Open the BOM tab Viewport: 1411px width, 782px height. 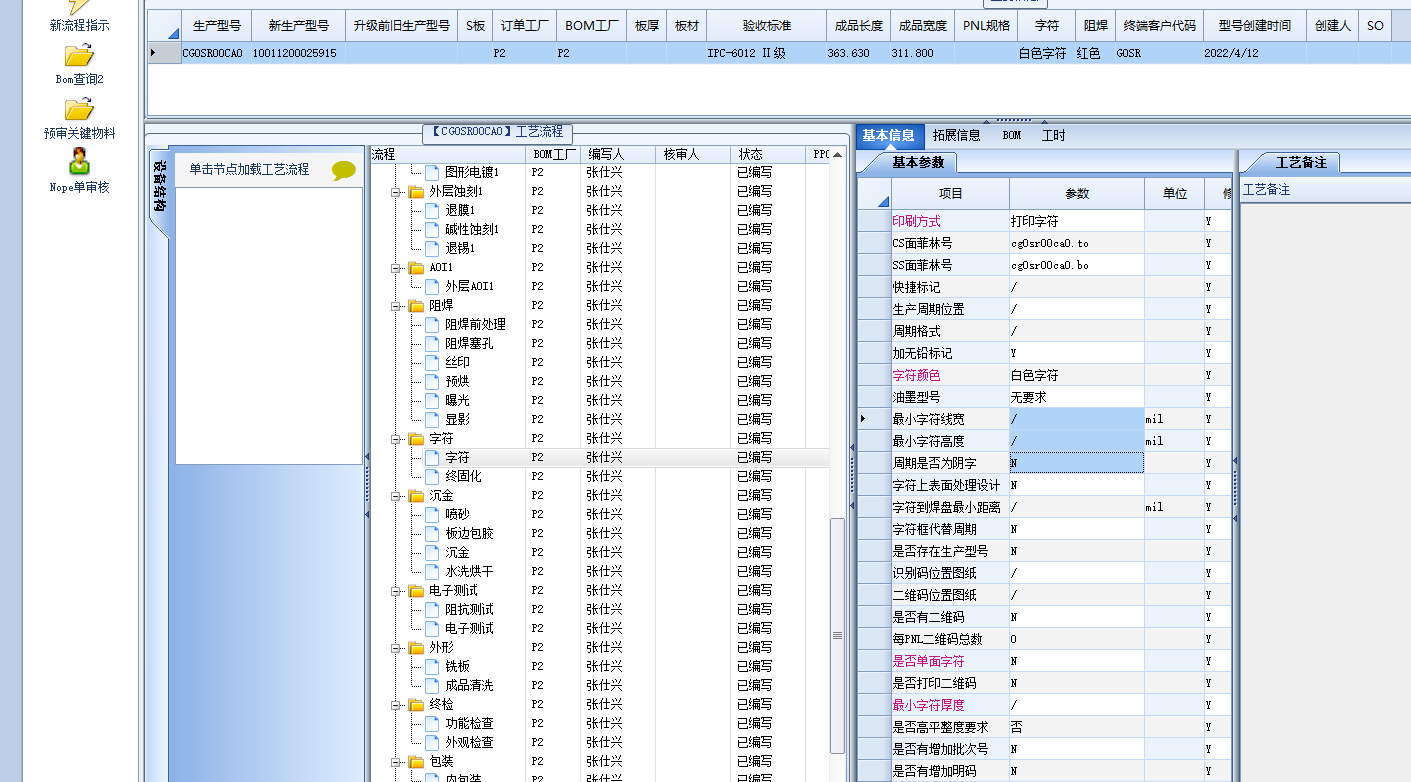click(x=1012, y=135)
